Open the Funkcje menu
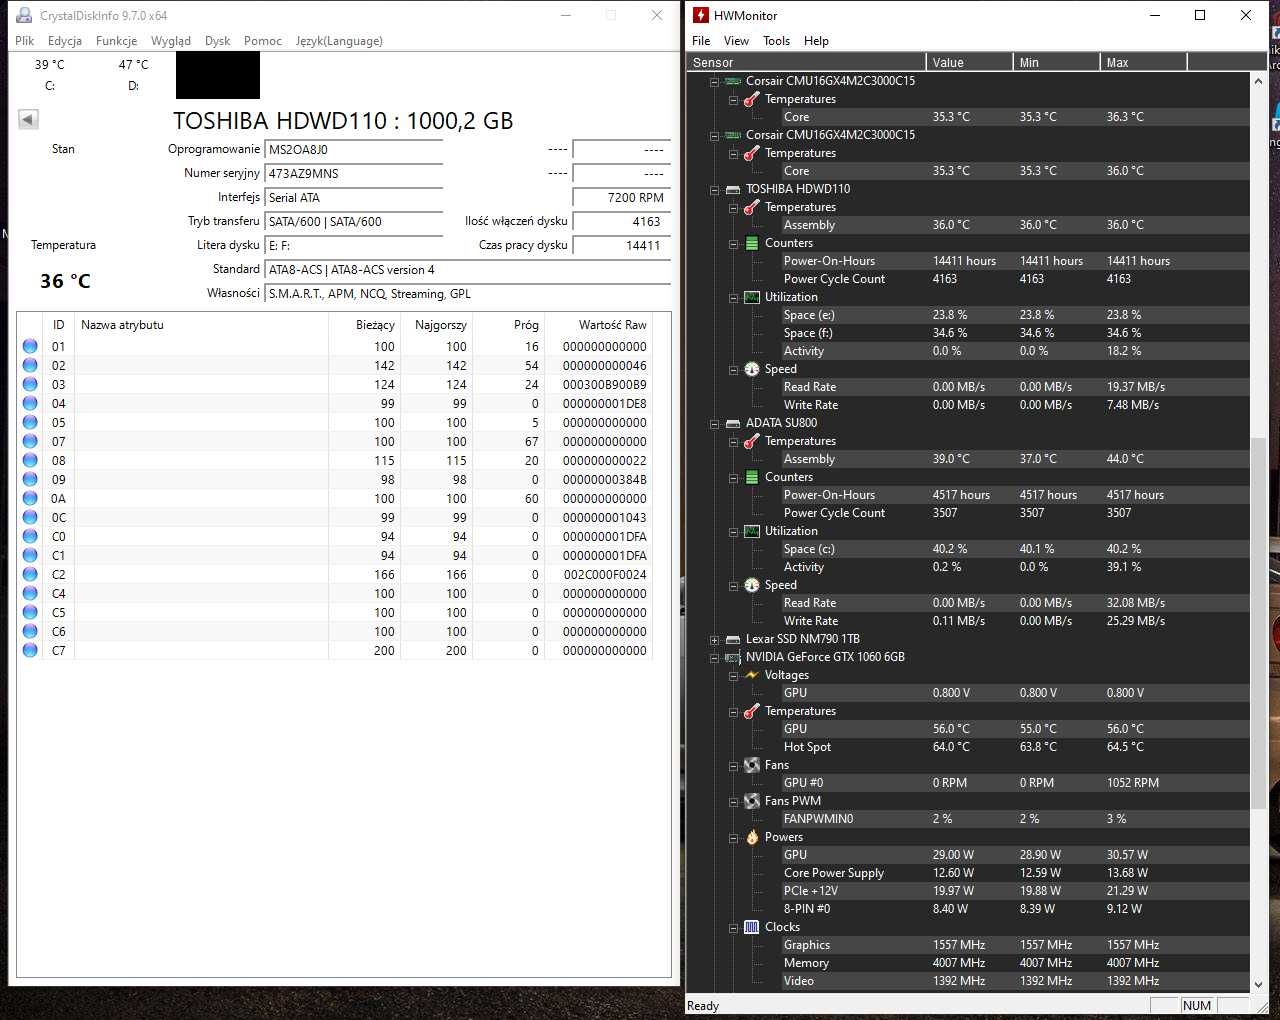This screenshot has height=1020, width=1280. pos(116,41)
